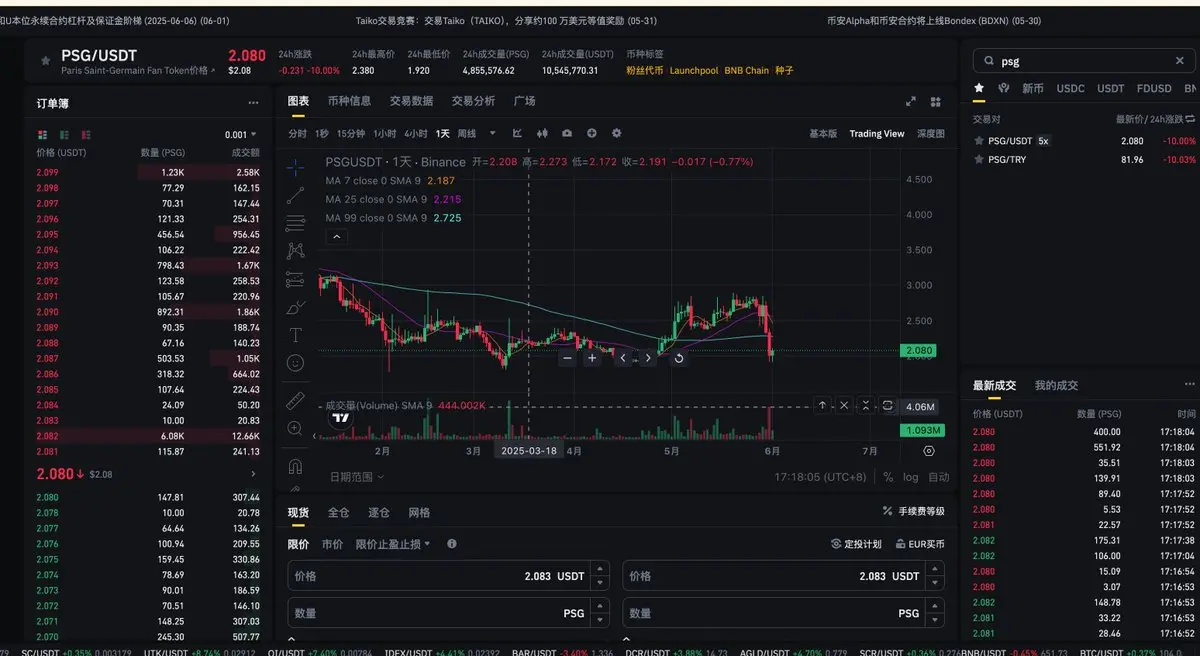
Task: Favorite the PSG/USDT pair header star
Action: 45,61
